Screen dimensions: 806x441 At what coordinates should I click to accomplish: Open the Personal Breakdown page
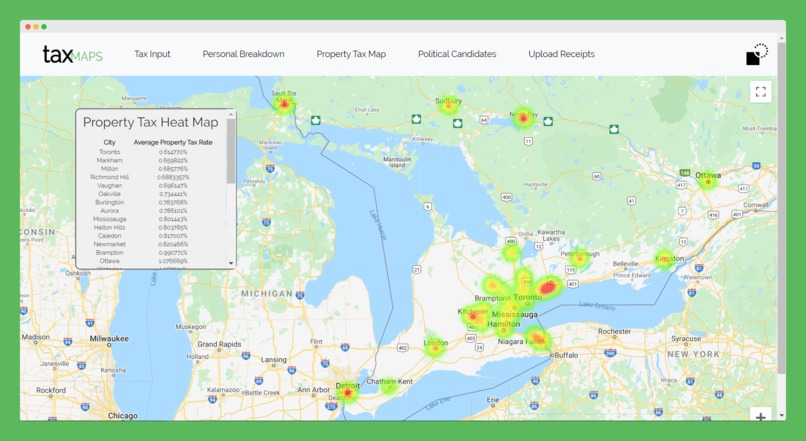243,54
